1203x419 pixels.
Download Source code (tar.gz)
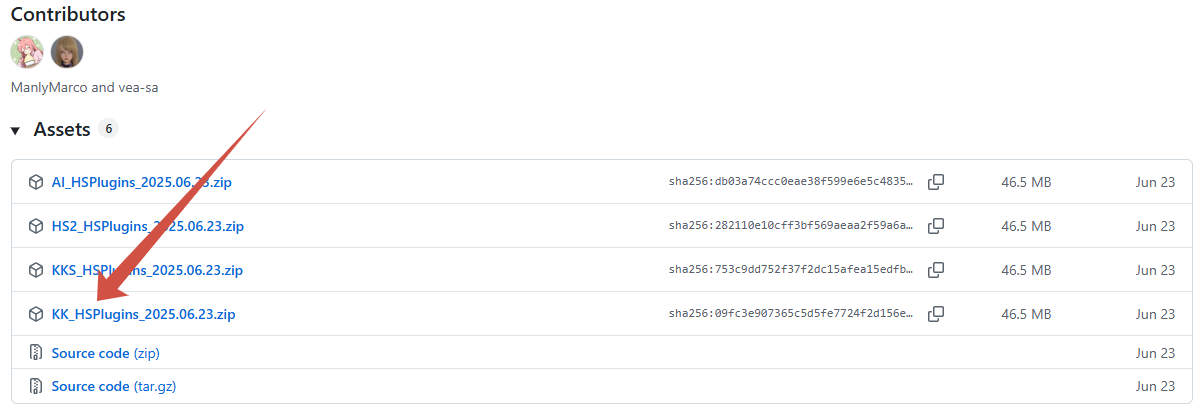pos(115,386)
